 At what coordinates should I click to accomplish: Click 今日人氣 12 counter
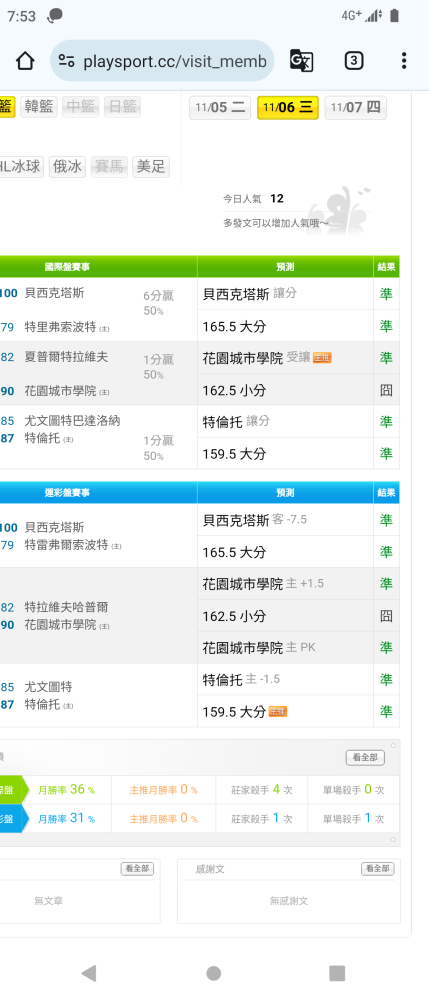253,199
